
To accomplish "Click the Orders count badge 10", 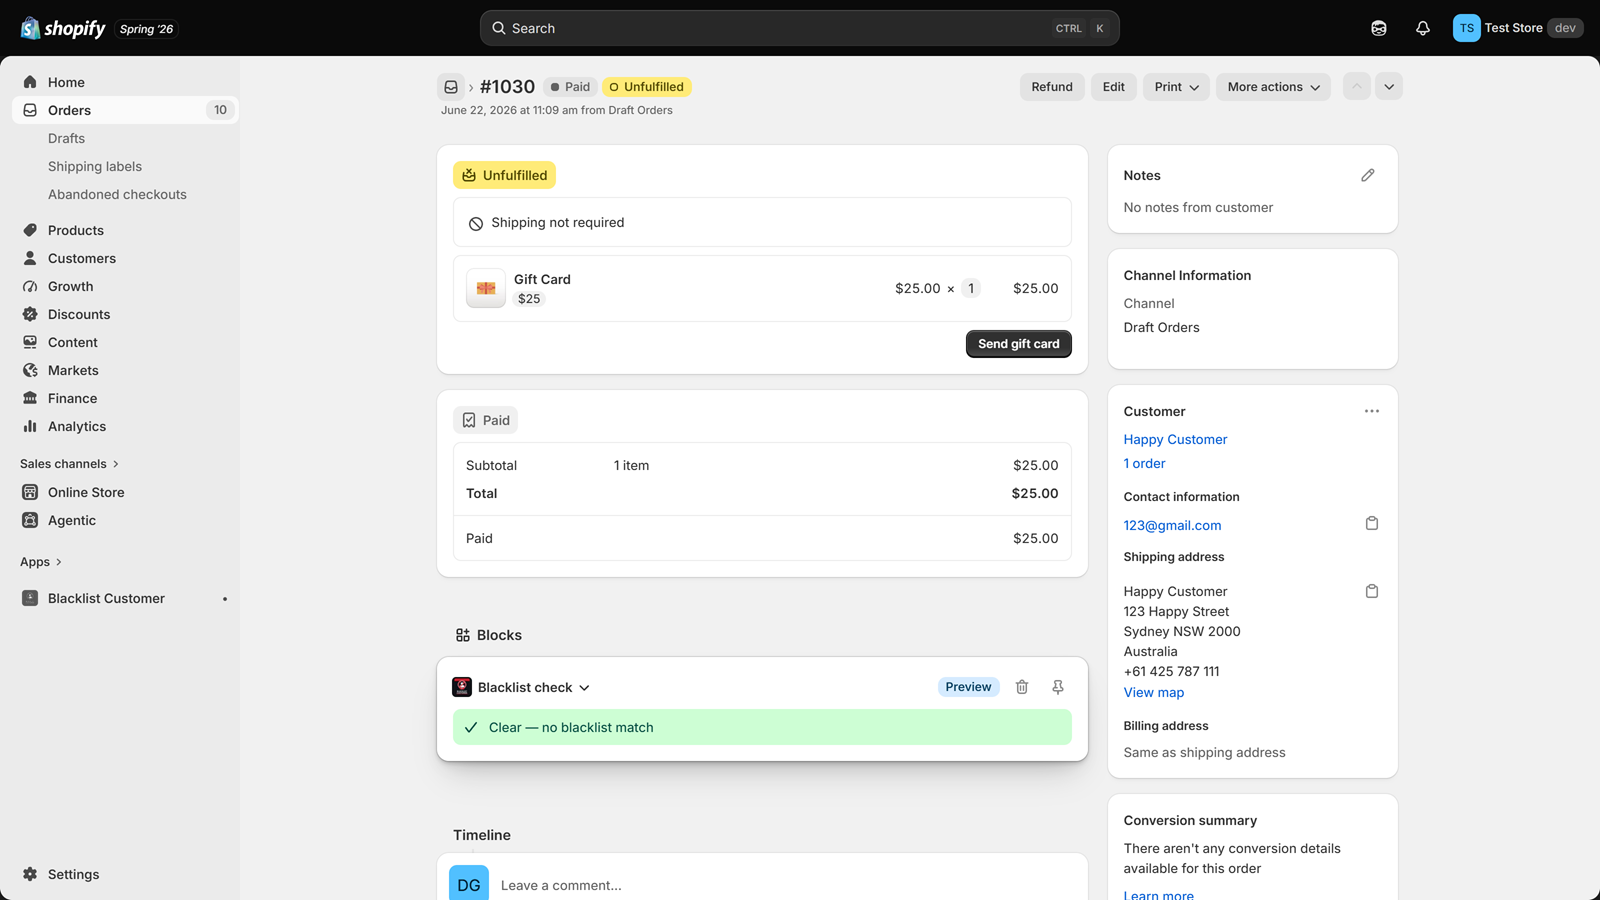I will [220, 110].
